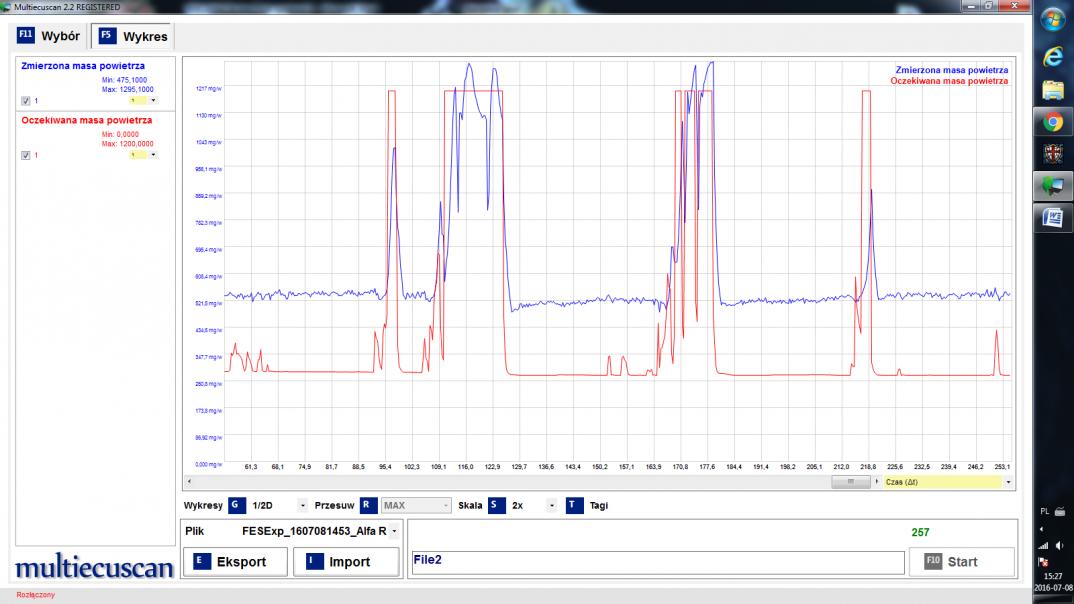Click the R shortcut icon beside Przesuw
Image resolution: width=1074 pixels, height=604 pixels.
point(368,506)
